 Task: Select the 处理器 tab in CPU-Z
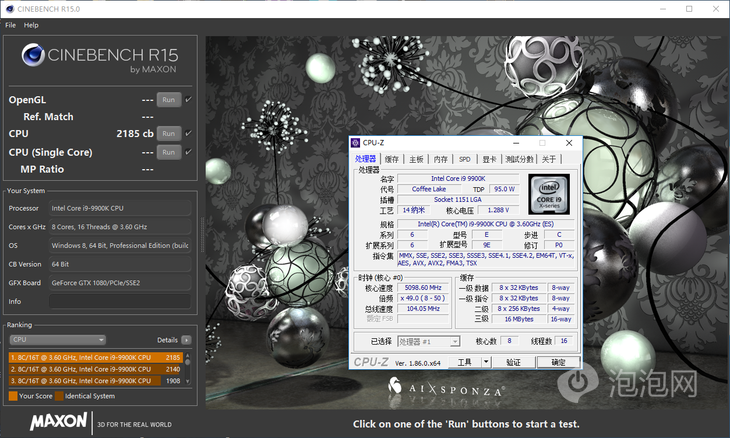click(x=365, y=159)
